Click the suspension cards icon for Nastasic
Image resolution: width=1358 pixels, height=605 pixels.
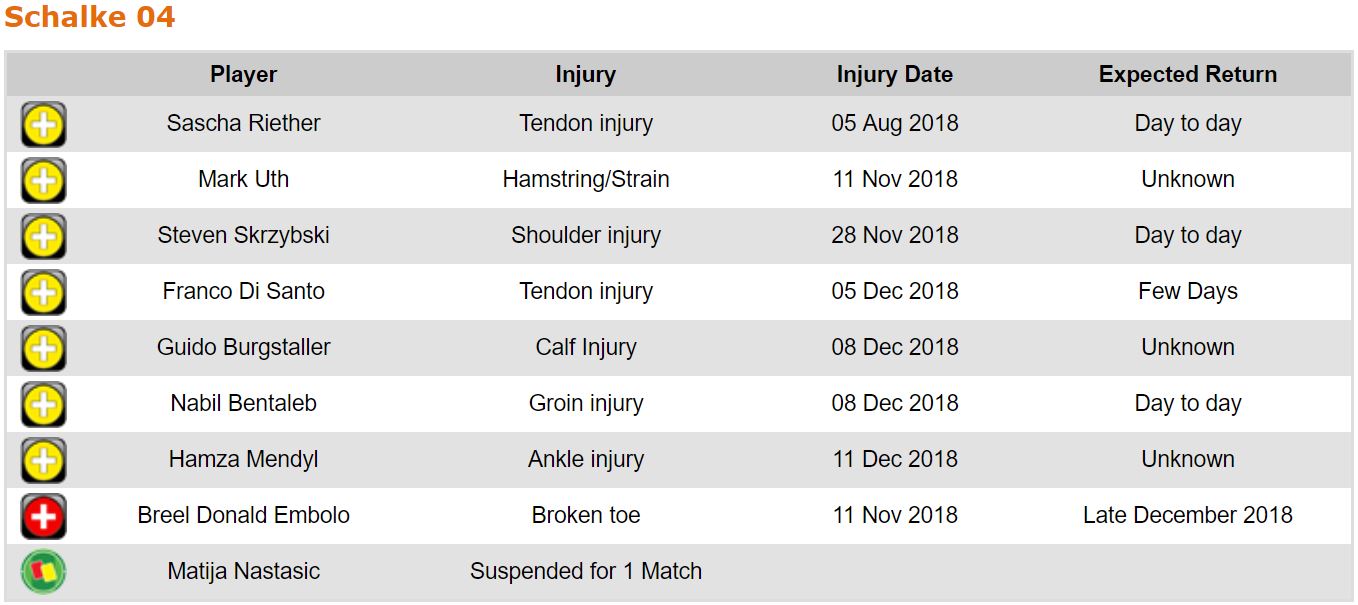[x=43, y=573]
